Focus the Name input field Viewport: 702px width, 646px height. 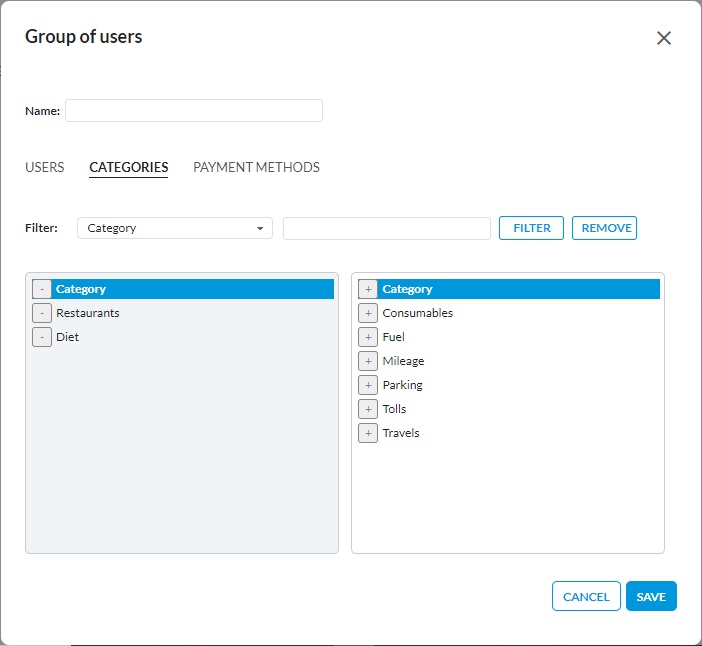[x=194, y=110]
